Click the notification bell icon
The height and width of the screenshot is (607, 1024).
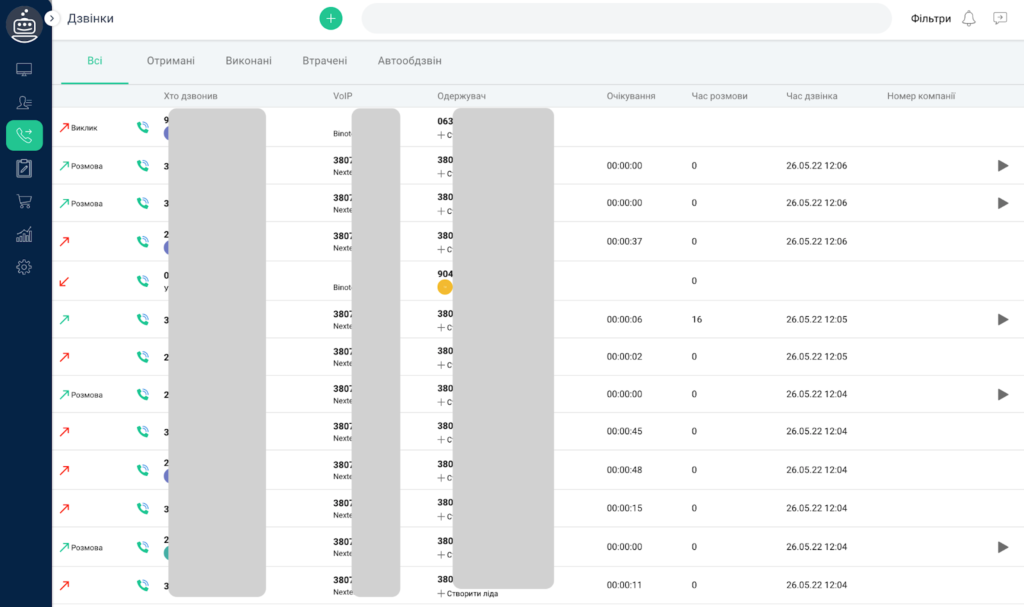coord(968,18)
